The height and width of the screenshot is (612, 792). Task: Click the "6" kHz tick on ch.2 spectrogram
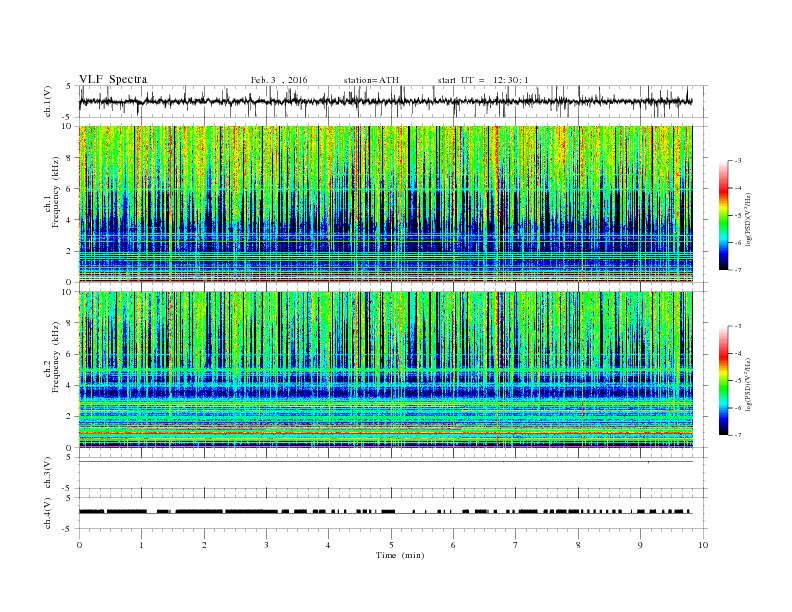[70, 354]
